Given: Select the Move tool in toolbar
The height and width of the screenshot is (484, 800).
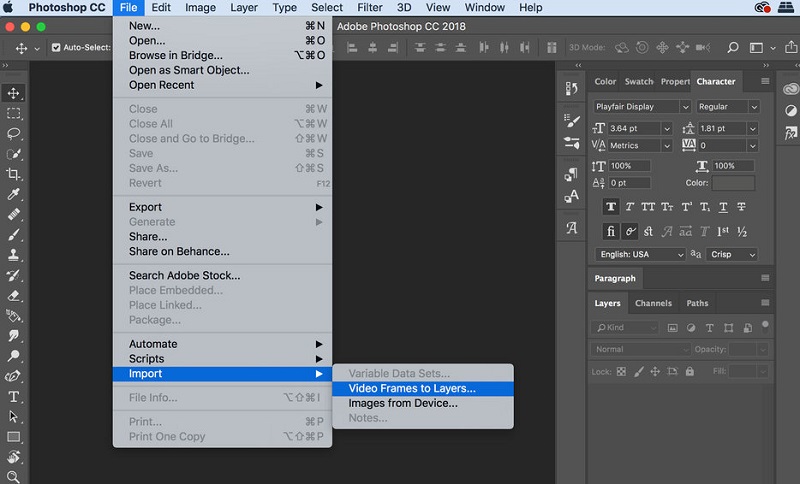Looking at the screenshot, I should pyautogui.click(x=14, y=93).
